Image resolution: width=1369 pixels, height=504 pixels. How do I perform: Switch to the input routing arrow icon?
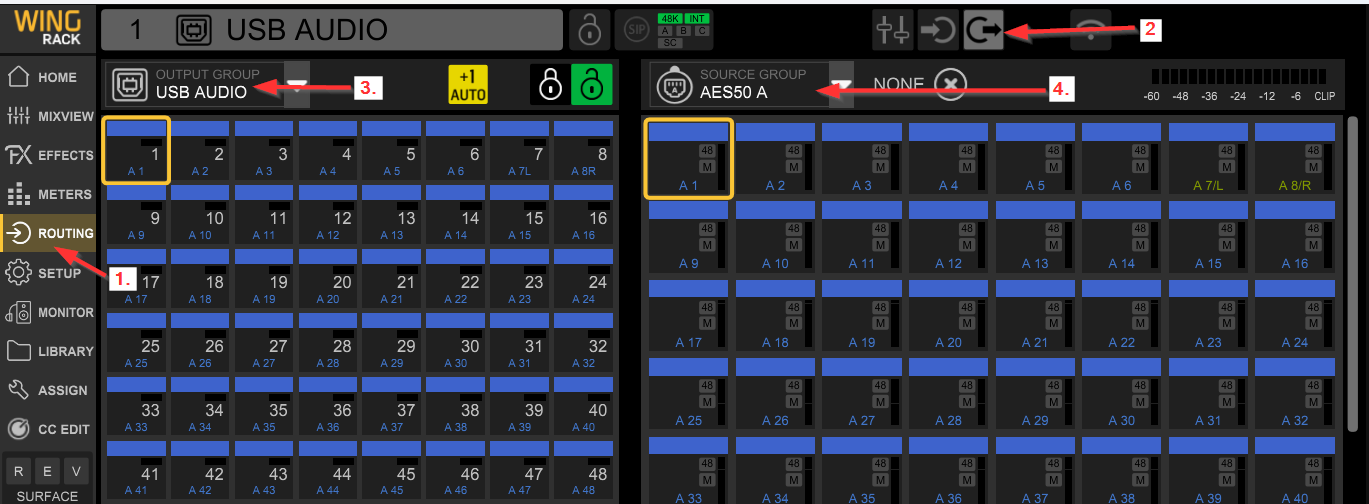click(x=937, y=30)
